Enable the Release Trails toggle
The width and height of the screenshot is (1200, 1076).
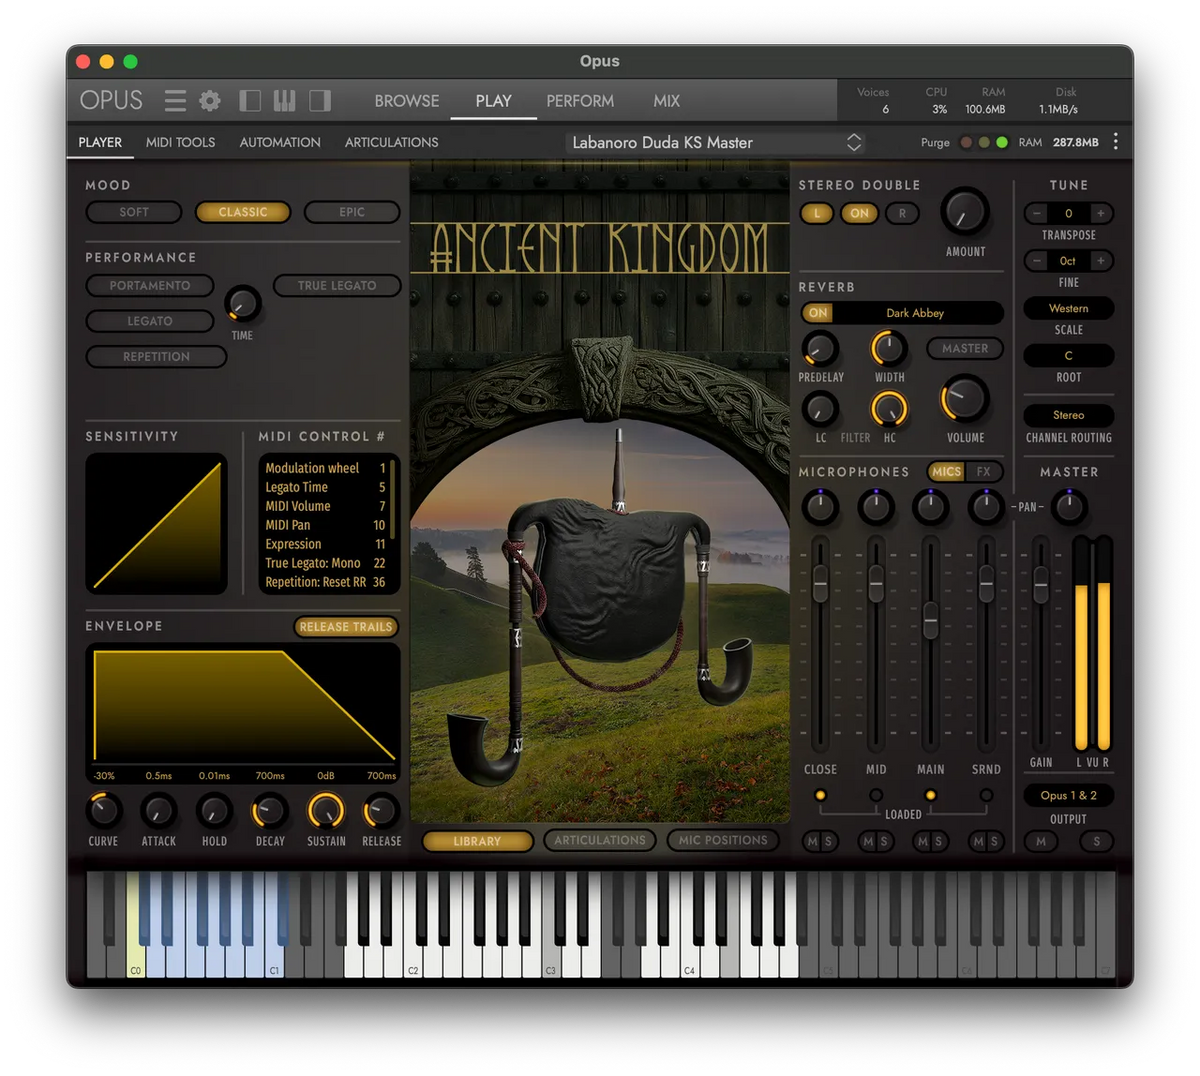(x=346, y=627)
